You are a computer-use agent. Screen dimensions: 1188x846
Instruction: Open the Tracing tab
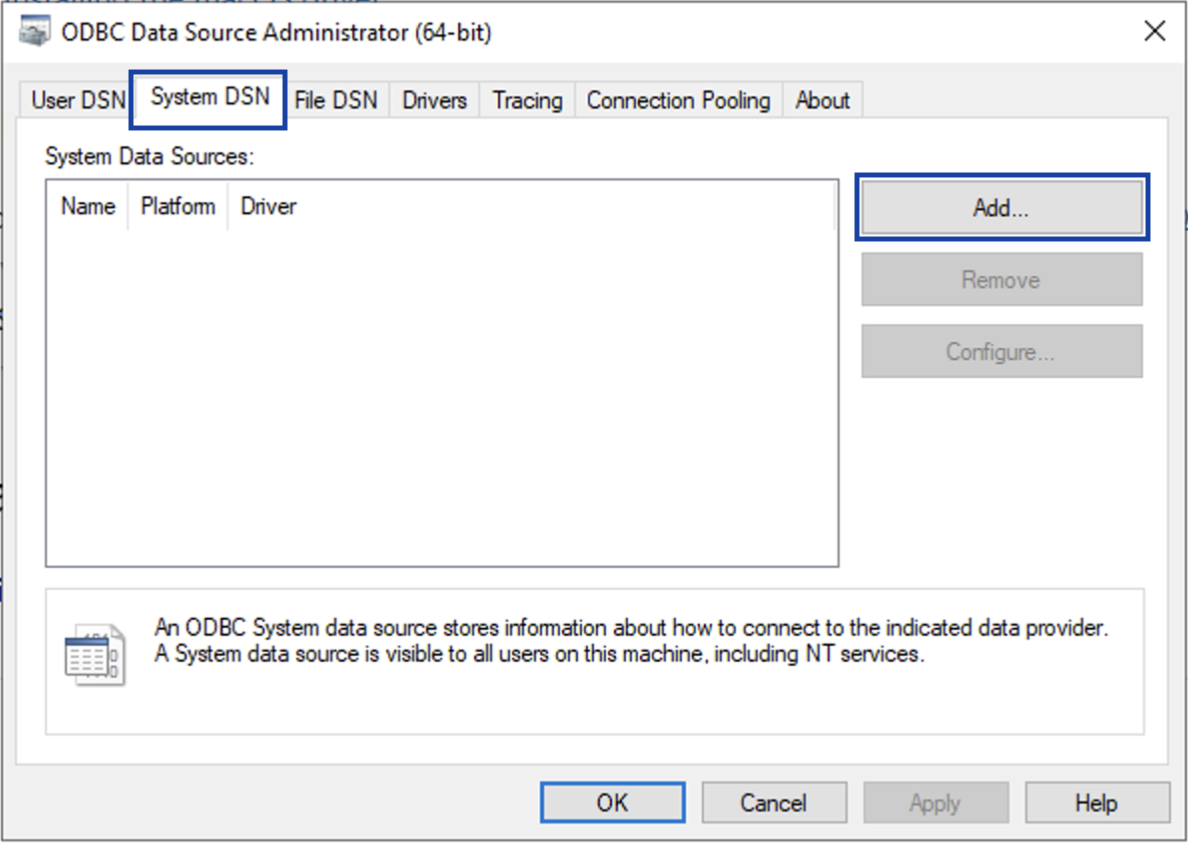[x=527, y=100]
